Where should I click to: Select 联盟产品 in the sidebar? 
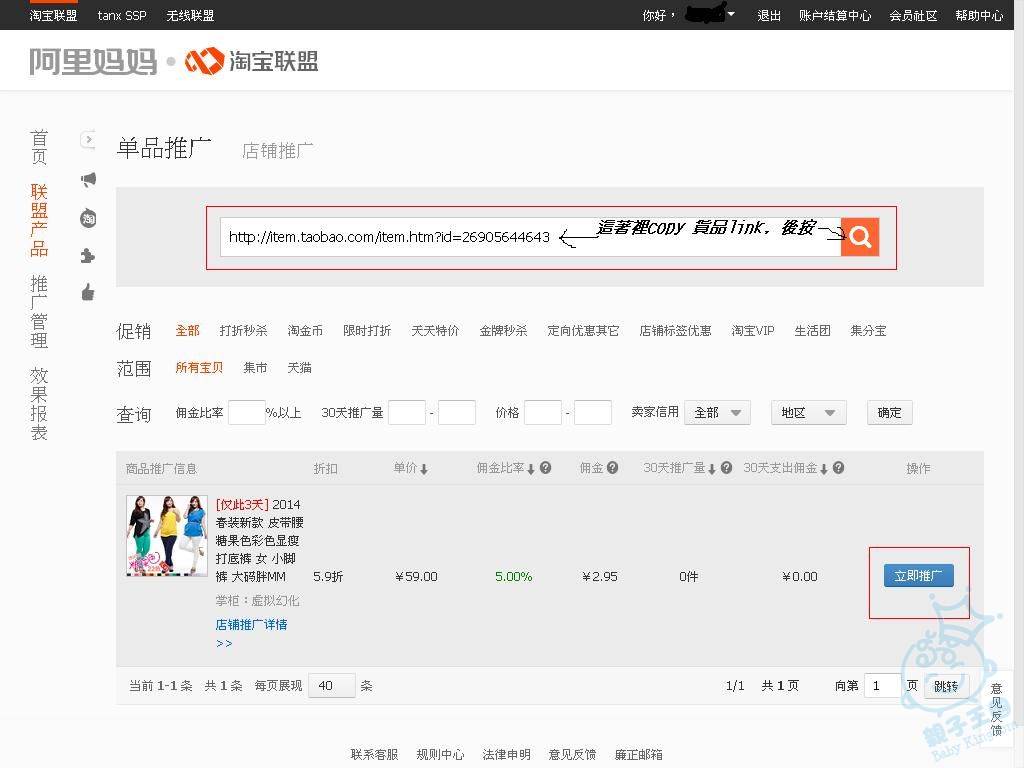[x=39, y=220]
